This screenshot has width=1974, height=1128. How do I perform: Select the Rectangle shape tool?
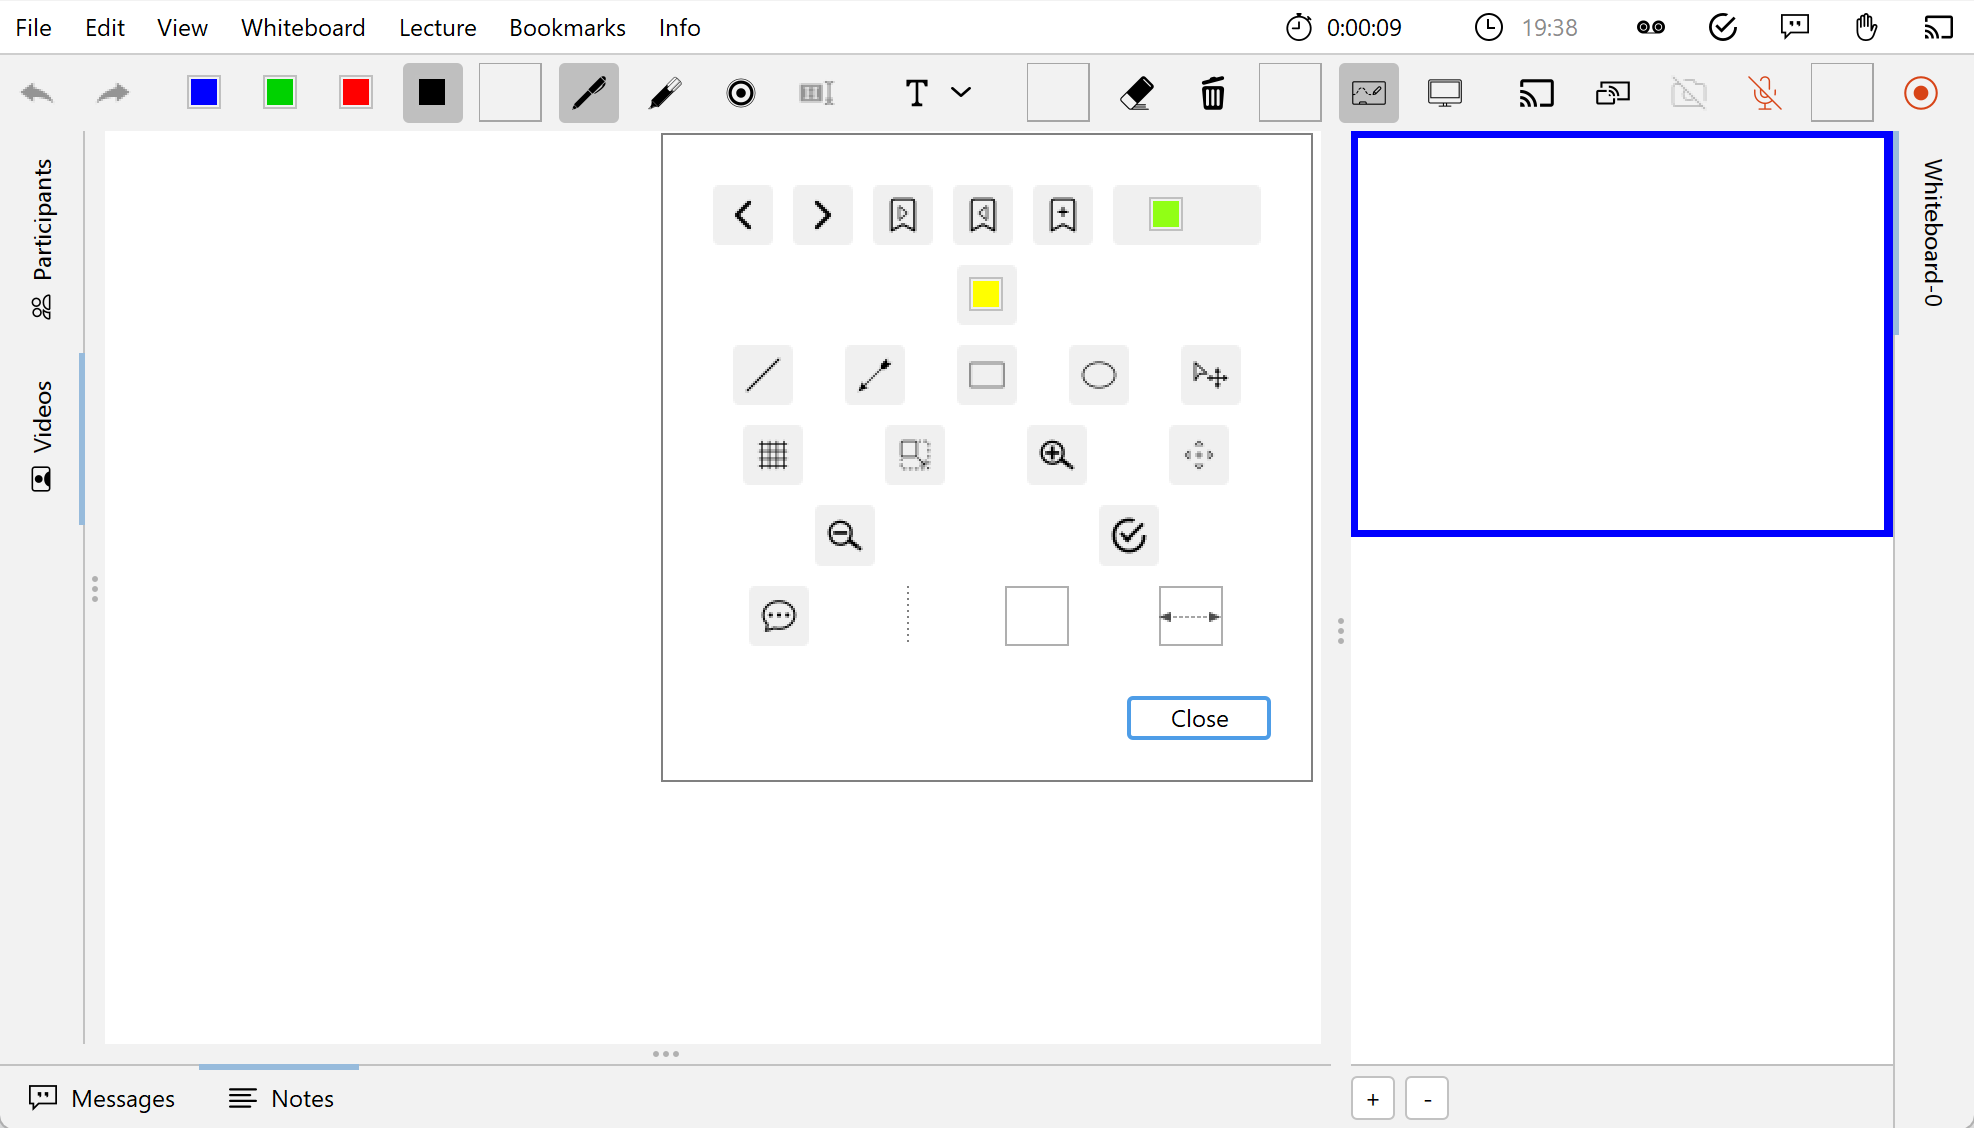point(986,375)
